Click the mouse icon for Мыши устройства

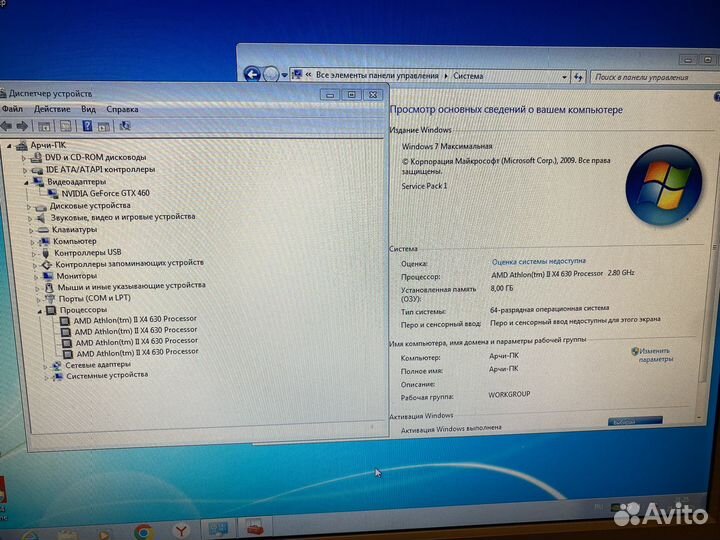coord(49,288)
